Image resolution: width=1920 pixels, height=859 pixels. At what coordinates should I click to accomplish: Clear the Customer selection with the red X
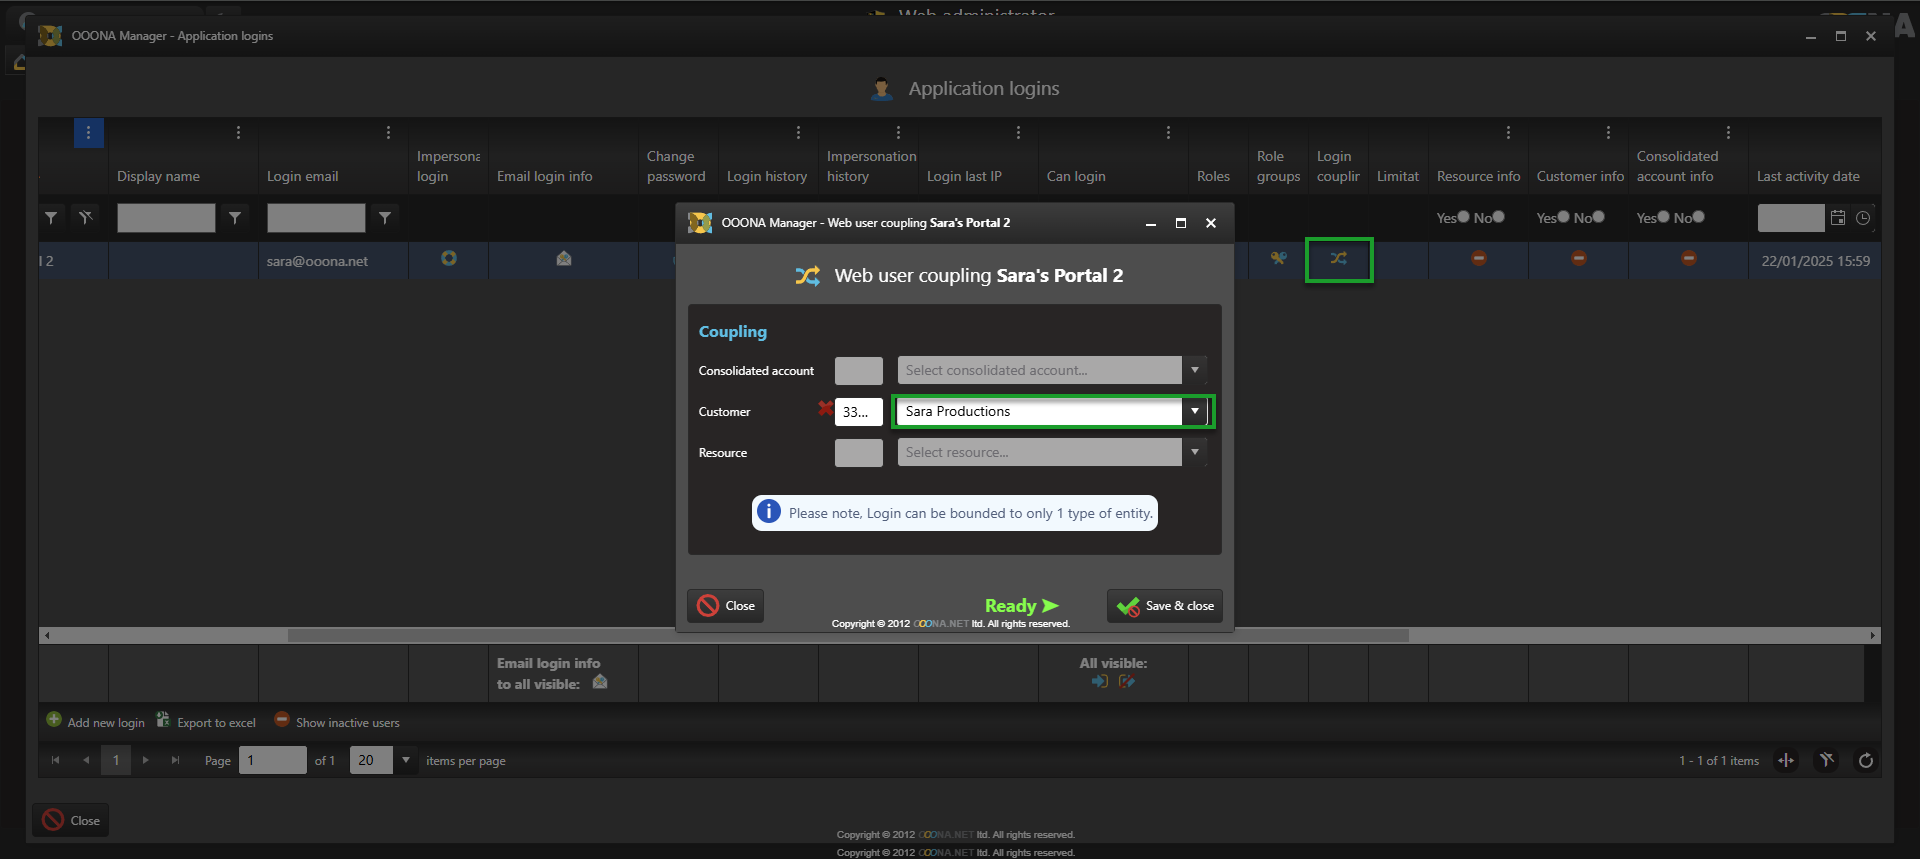pos(825,408)
